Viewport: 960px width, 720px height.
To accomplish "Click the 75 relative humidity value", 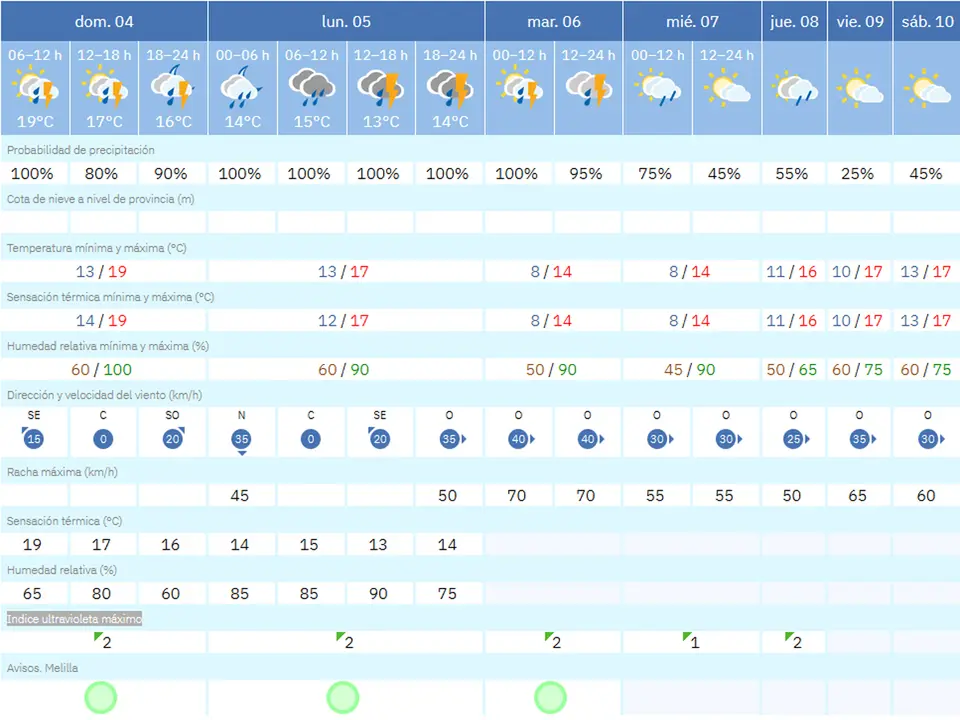I will [447, 593].
